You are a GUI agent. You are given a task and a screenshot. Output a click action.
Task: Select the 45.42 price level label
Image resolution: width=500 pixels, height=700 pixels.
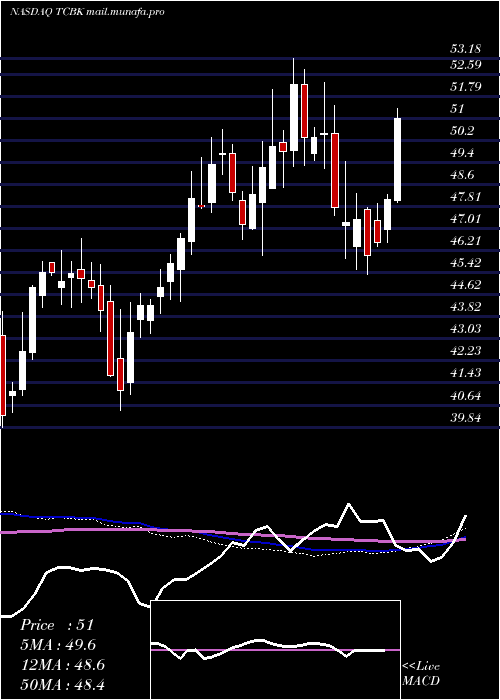(x=466, y=262)
